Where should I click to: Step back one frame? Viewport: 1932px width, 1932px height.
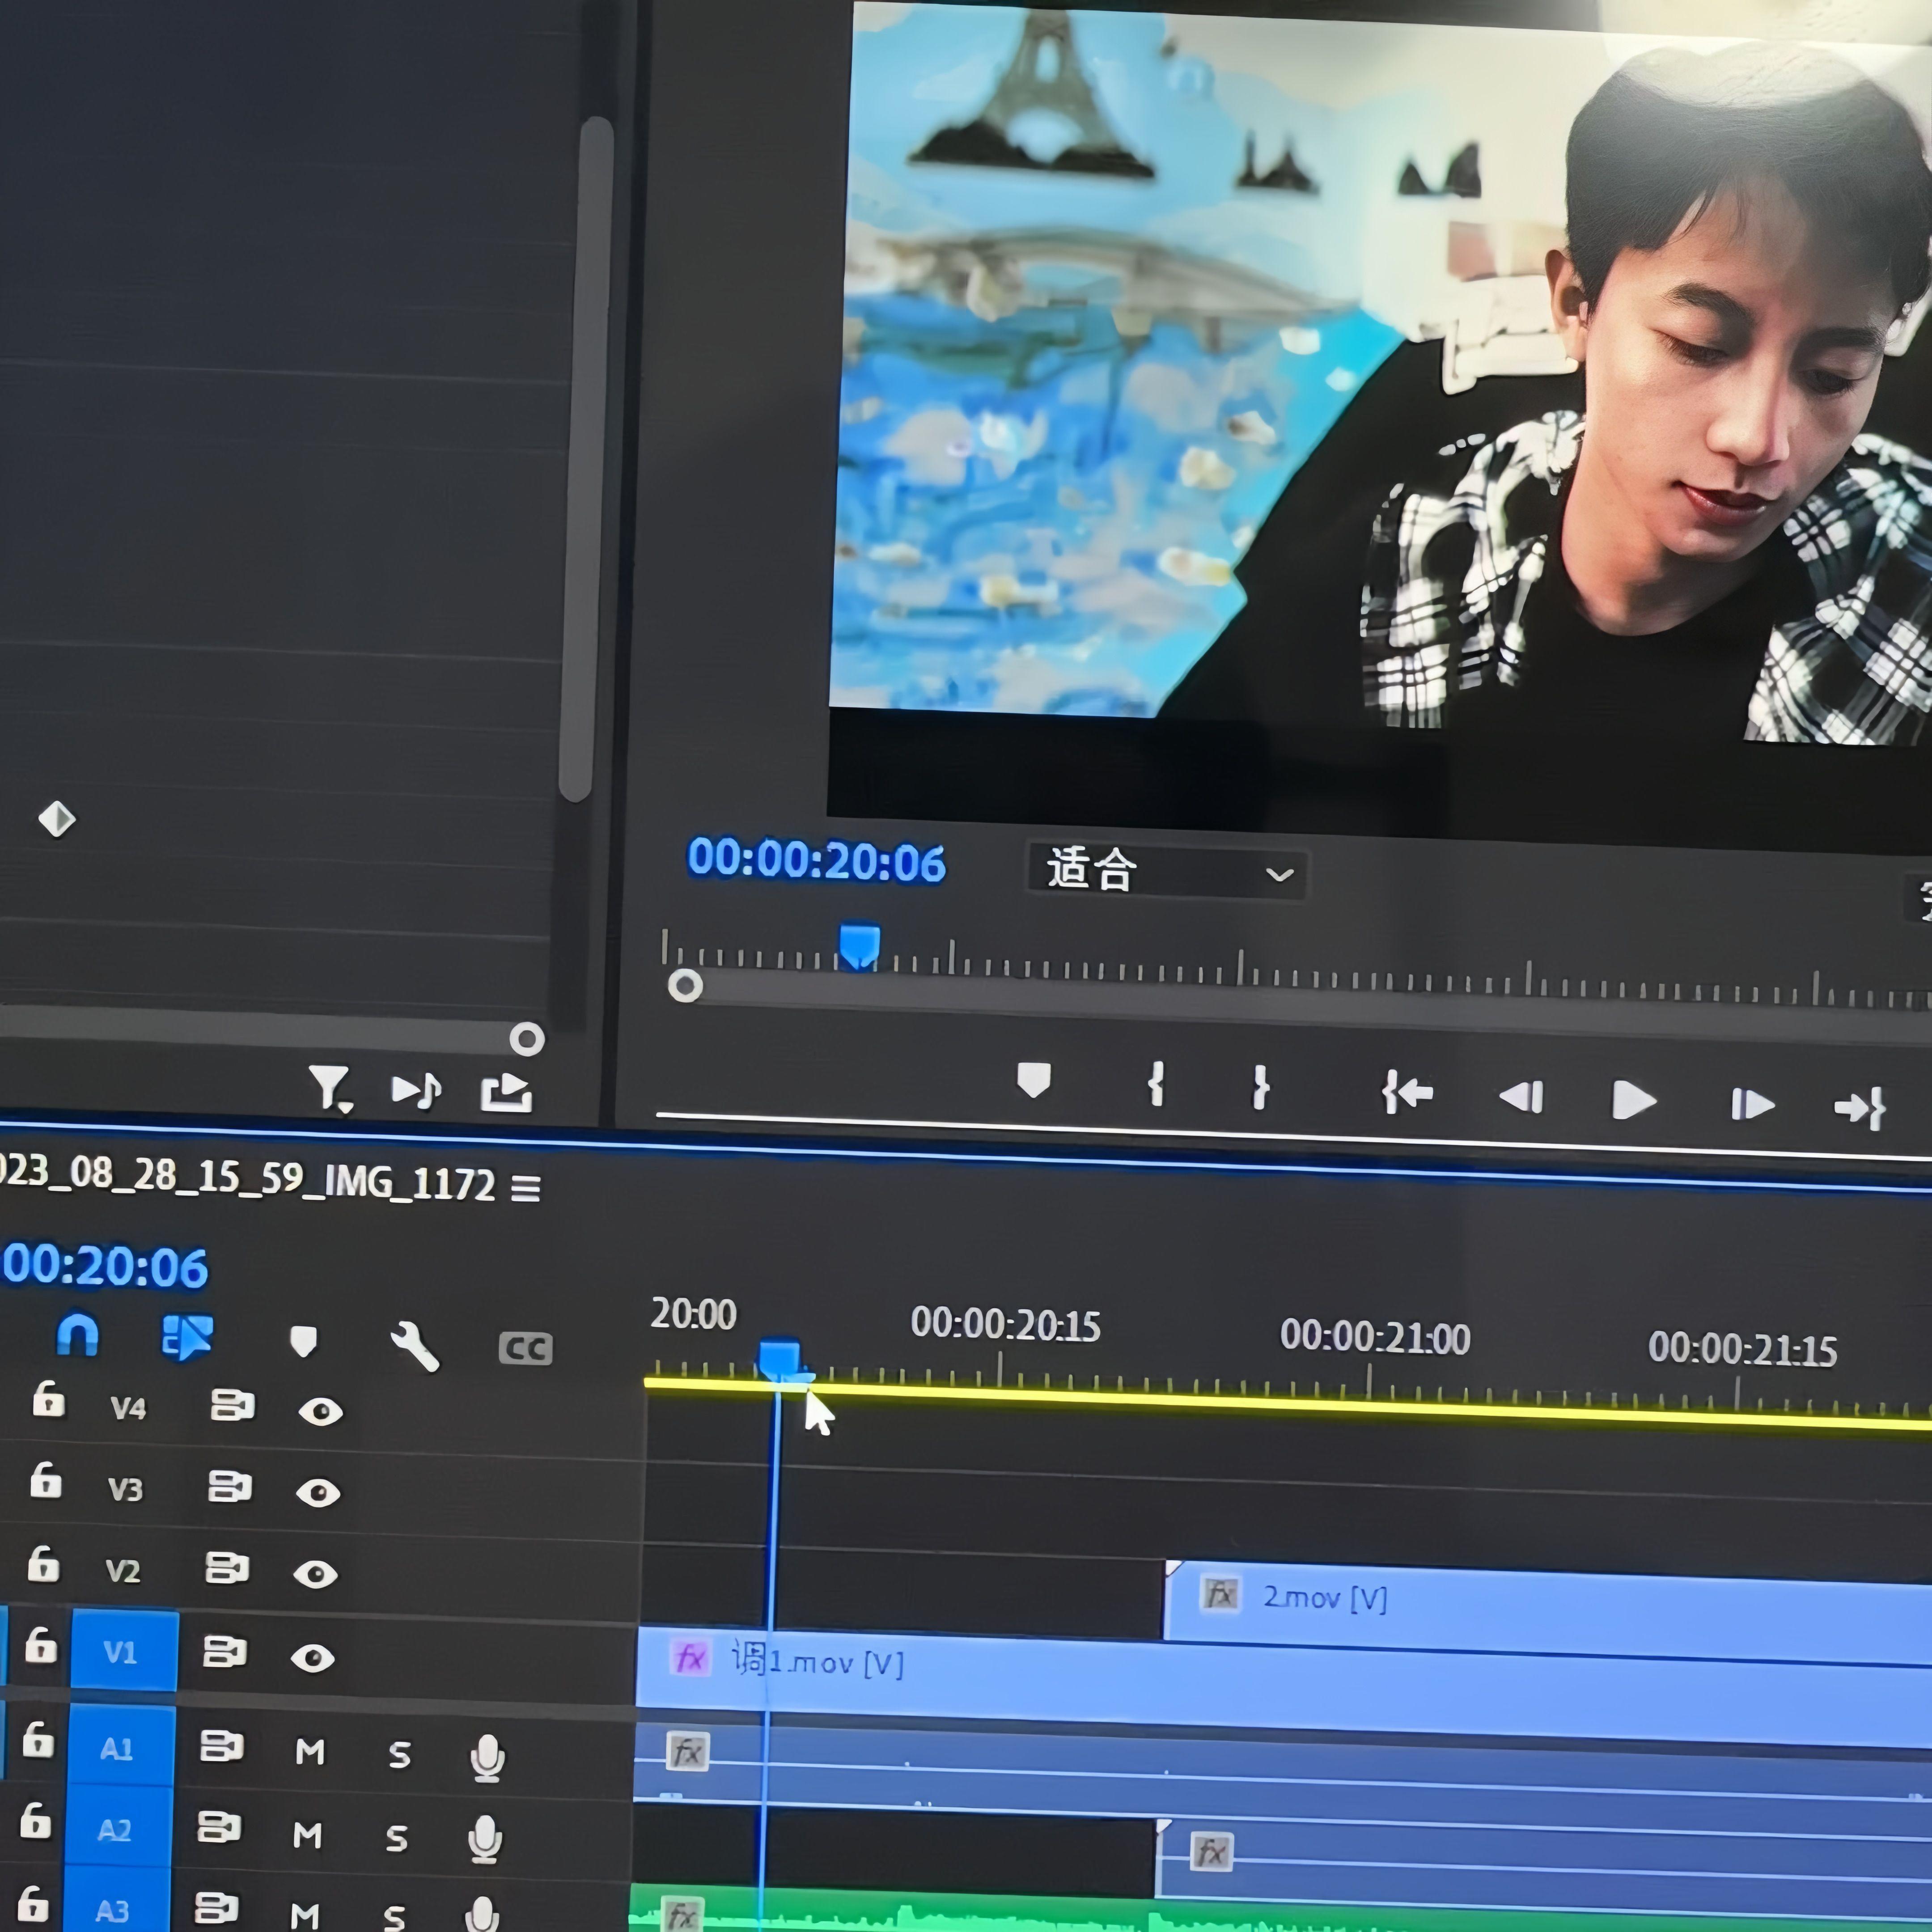click(1521, 1097)
